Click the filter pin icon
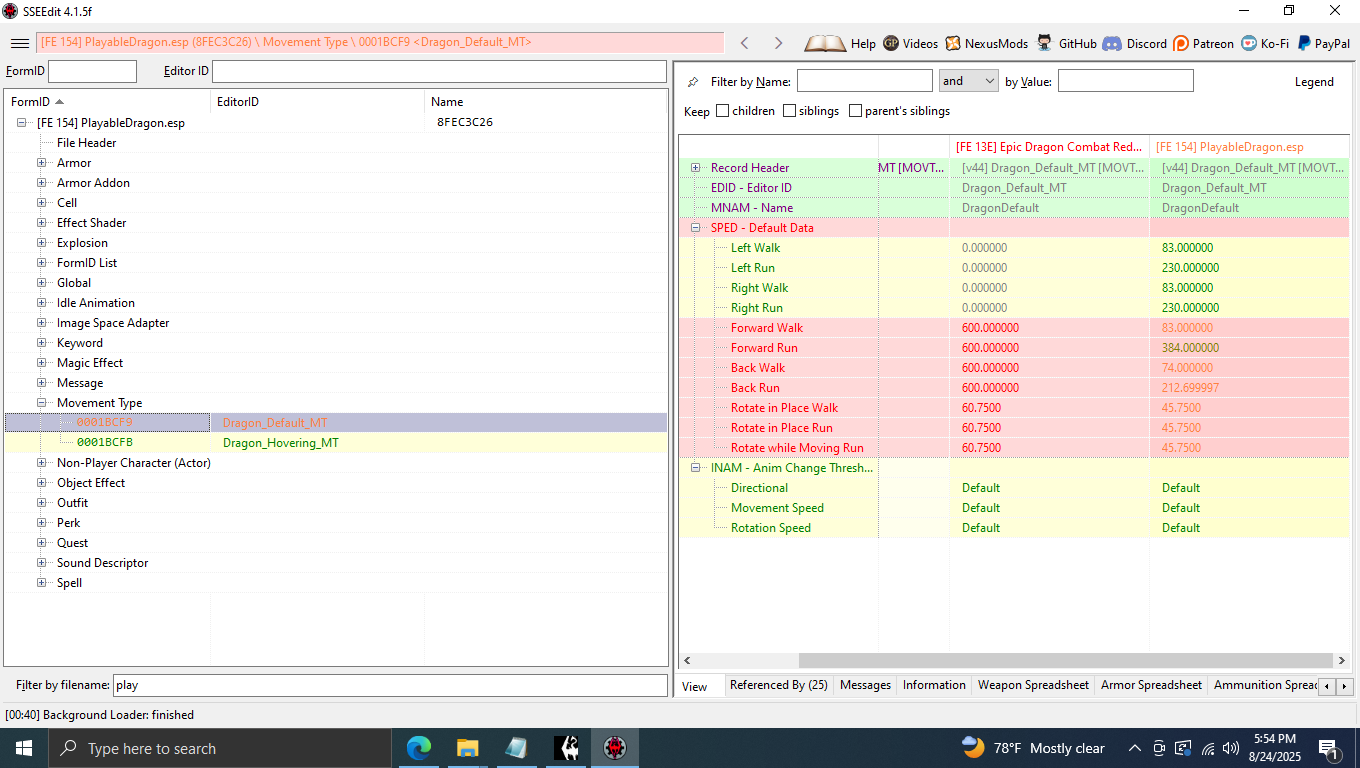Screen dimensions: 1360x768 [x=693, y=82]
